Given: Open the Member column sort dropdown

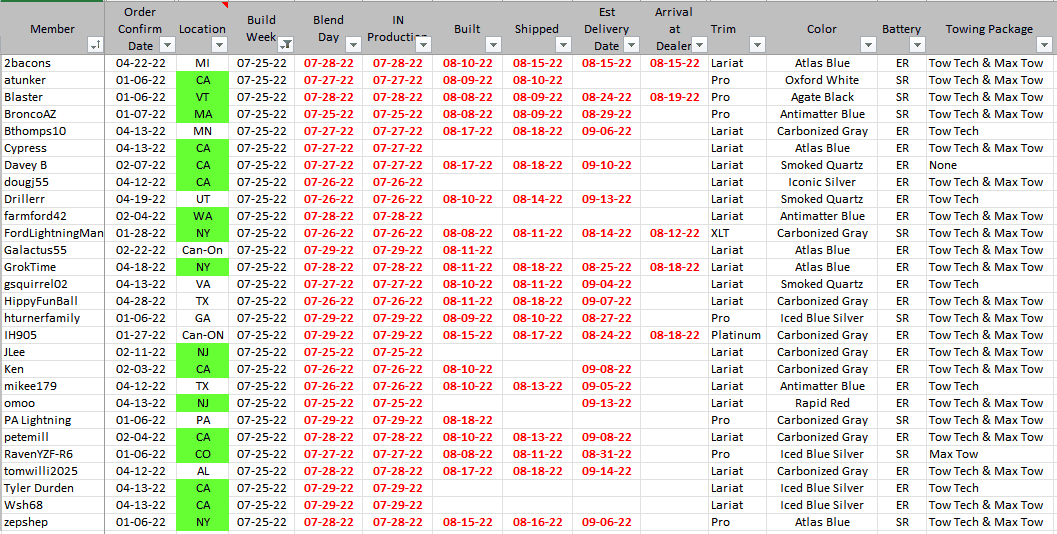Looking at the screenshot, I should 95,45.
